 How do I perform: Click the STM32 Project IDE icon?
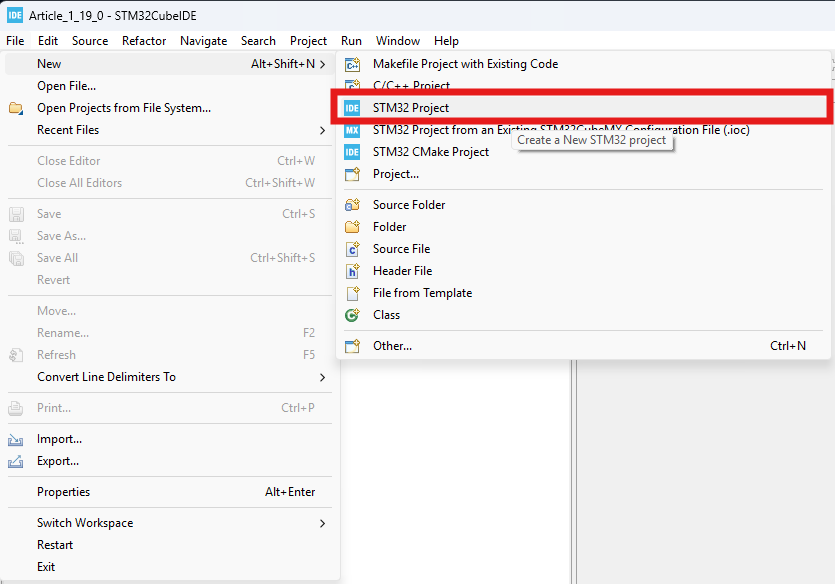click(352, 108)
